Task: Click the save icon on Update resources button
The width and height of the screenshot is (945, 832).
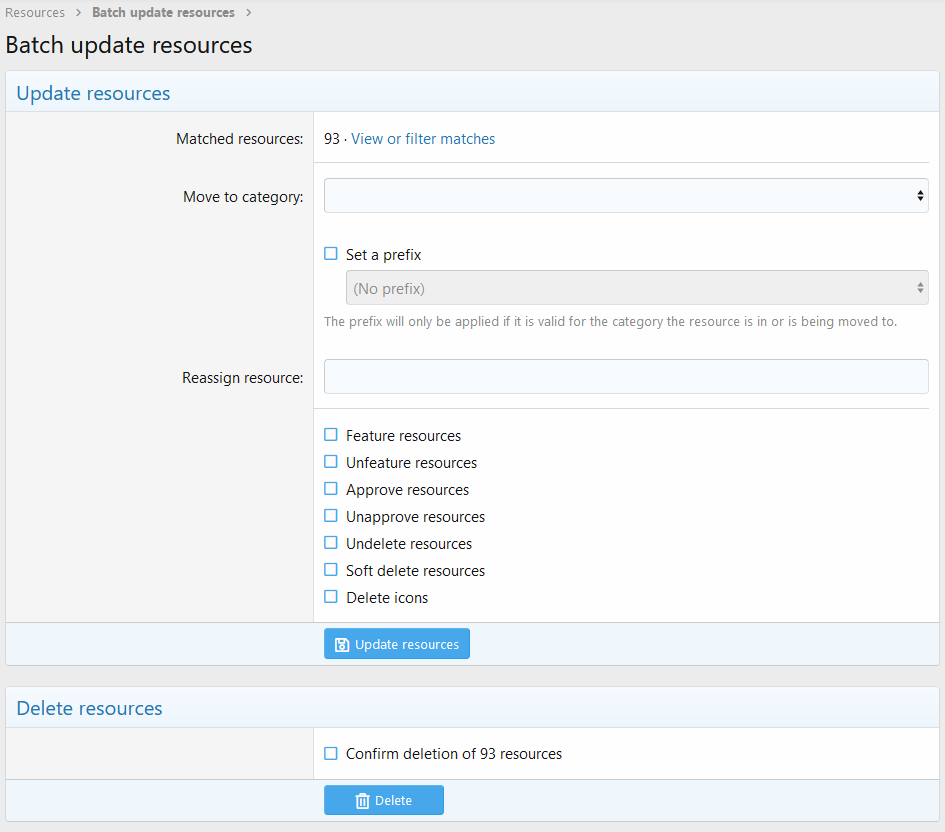Action: 342,645
